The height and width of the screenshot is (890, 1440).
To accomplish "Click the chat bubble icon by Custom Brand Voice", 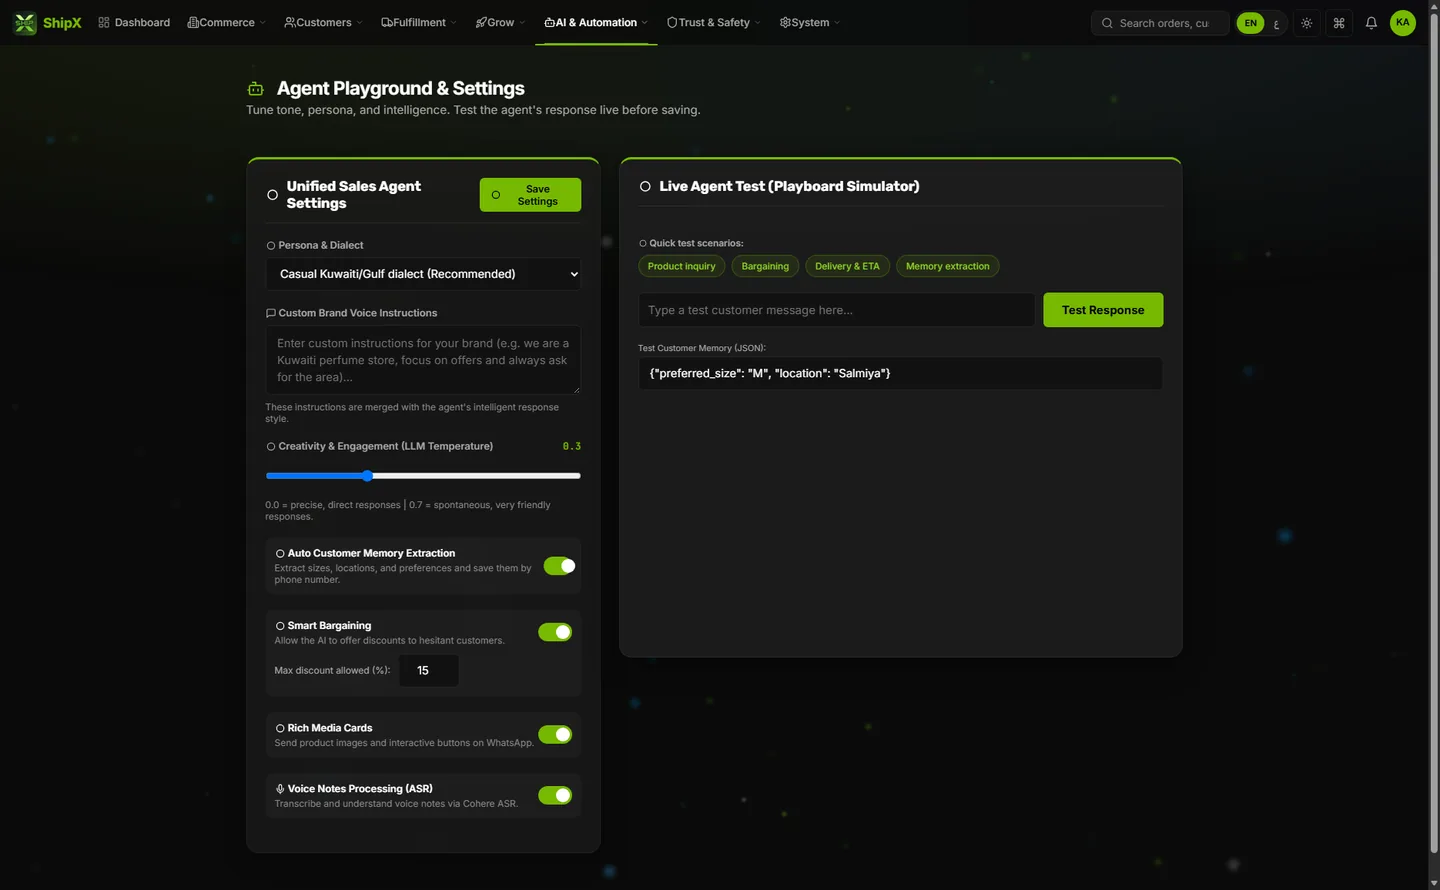I will point(270,313).
